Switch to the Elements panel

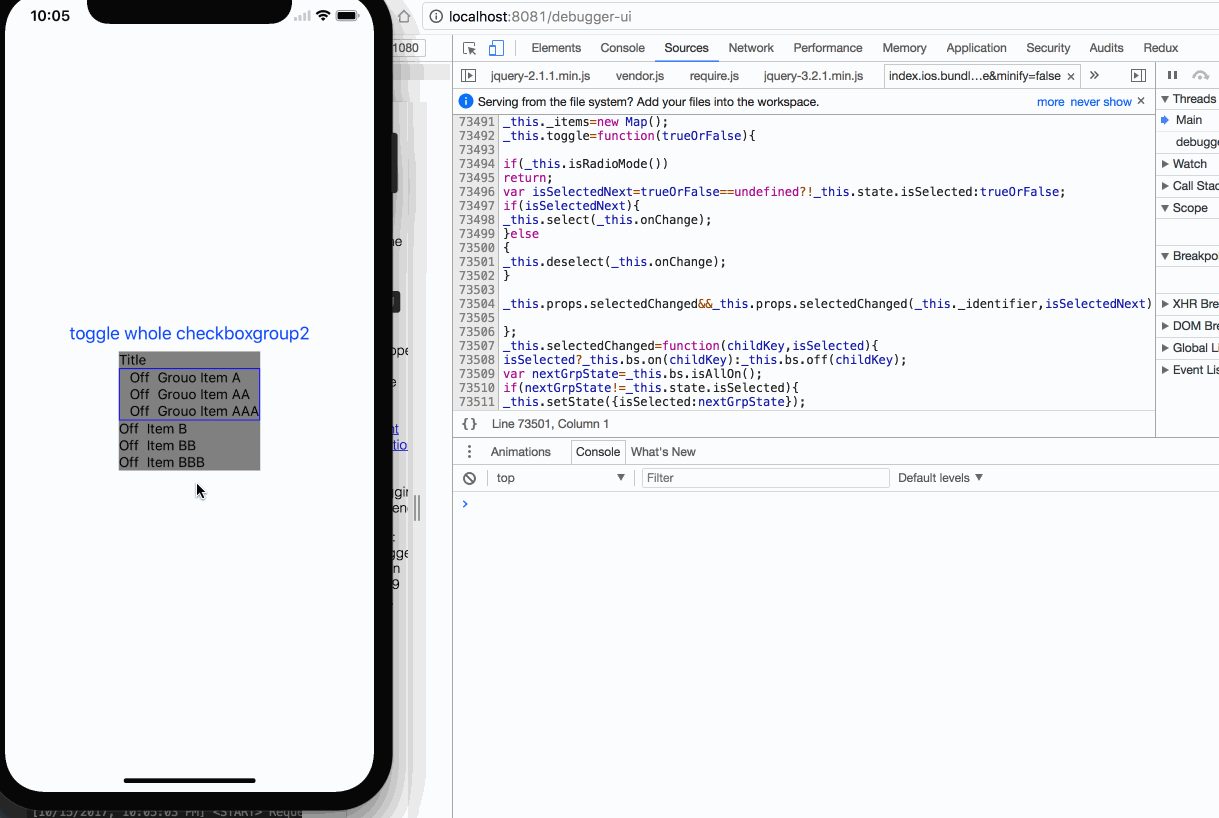(556, 48)
